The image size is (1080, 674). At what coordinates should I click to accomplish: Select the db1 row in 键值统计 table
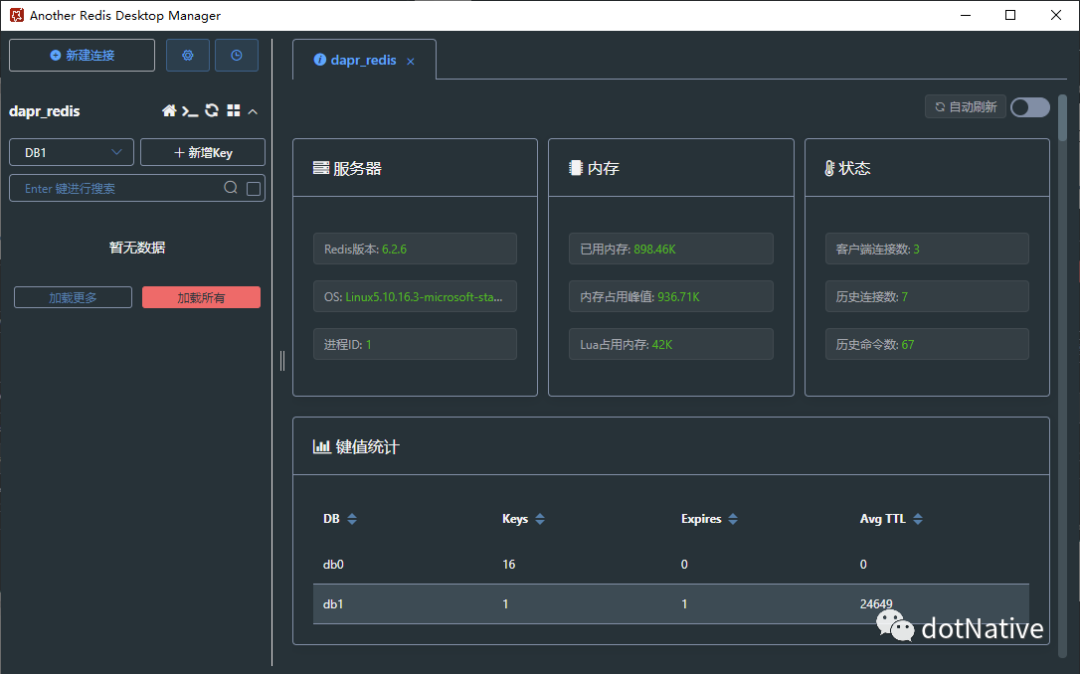point(500,604)
